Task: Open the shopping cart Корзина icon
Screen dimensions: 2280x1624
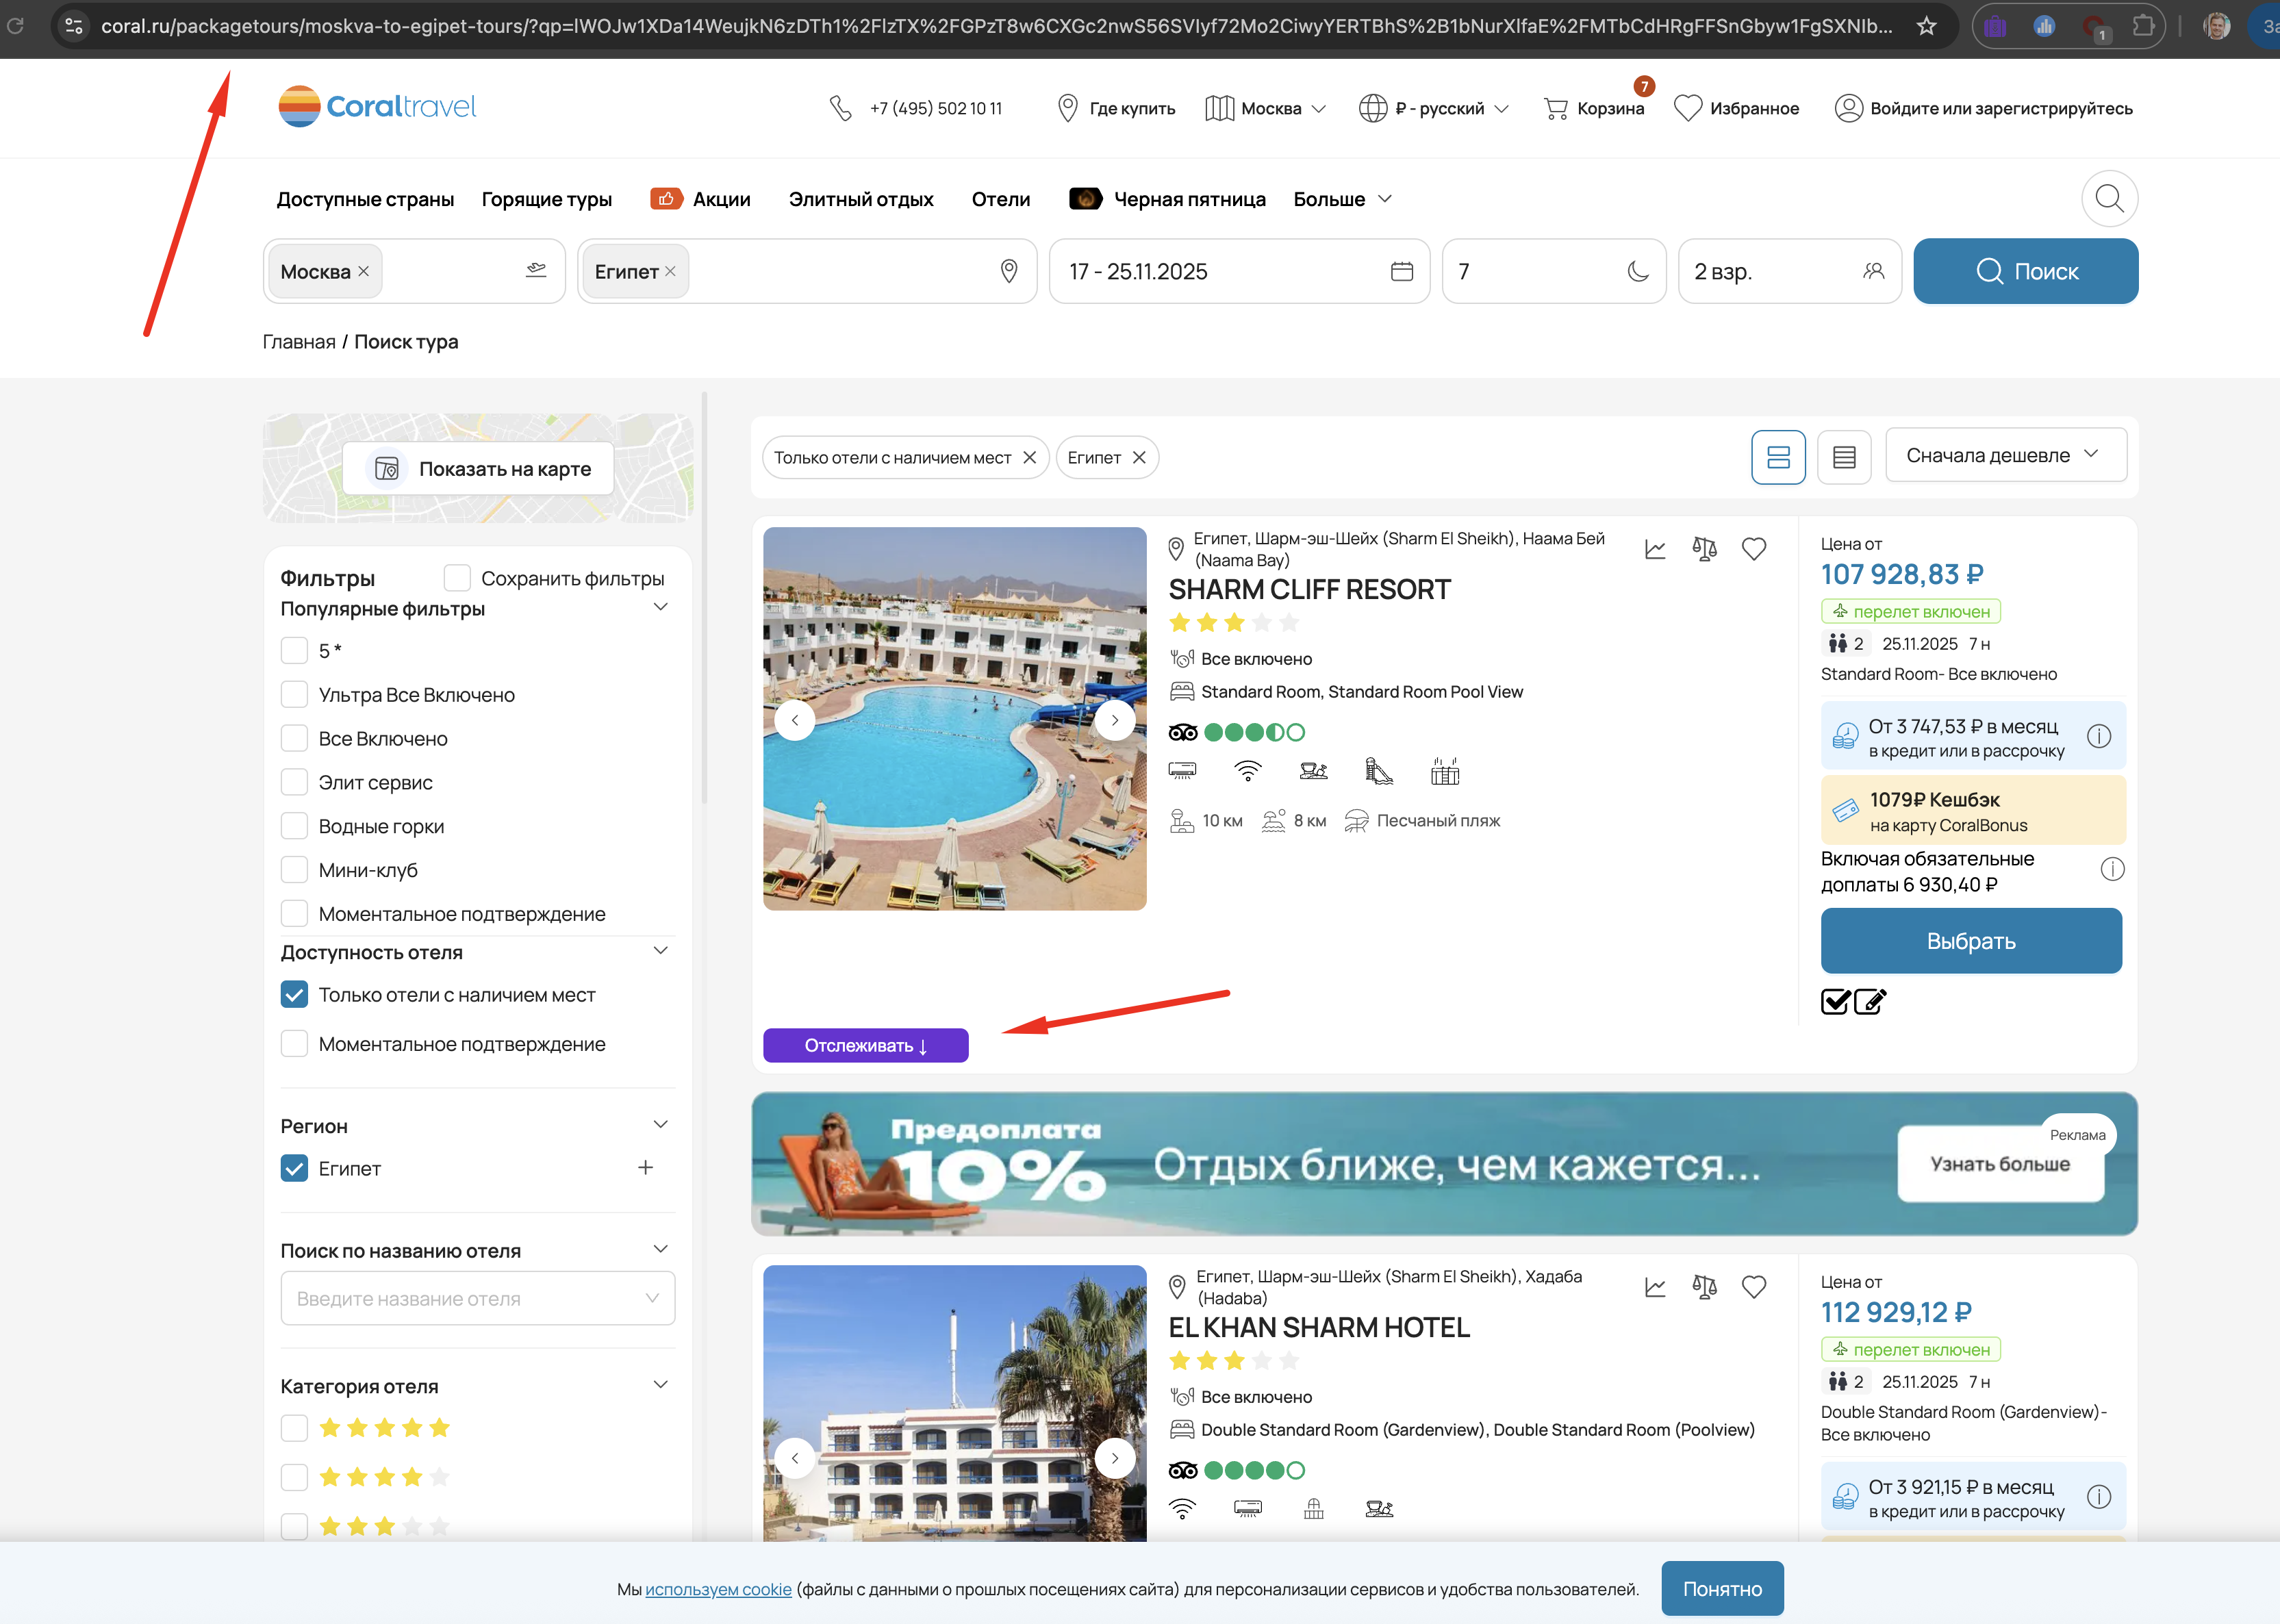Action: [1556, 108]
